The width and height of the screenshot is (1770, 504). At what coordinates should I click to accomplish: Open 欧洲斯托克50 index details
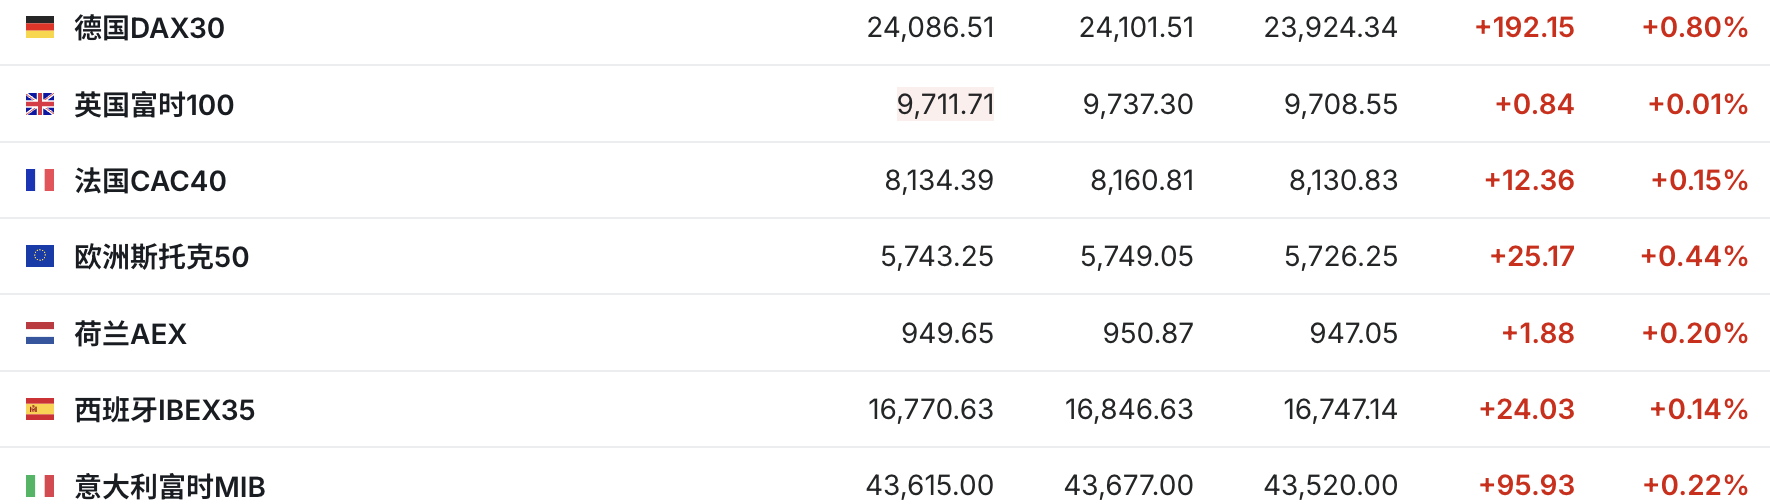[x=162, y=257]
